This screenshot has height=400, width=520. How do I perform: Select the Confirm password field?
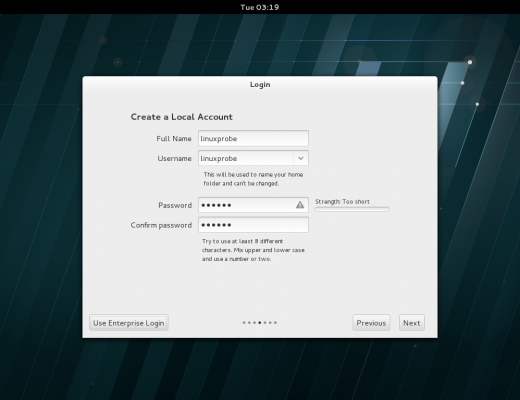tap(253, 225)
